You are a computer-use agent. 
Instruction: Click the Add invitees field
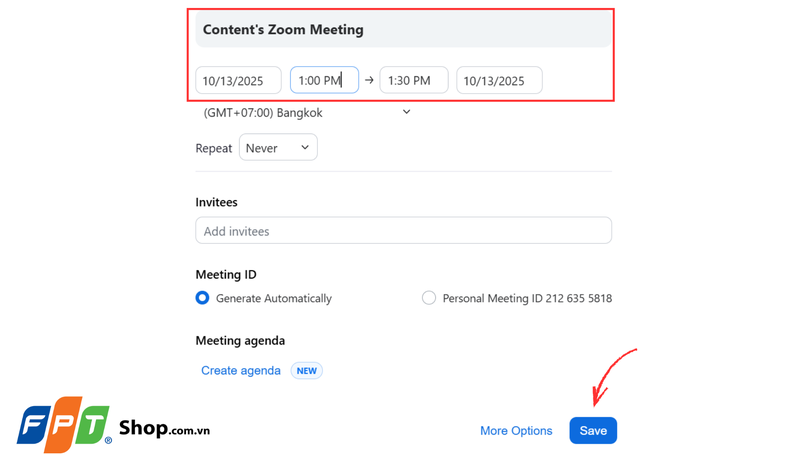(403, 231)
